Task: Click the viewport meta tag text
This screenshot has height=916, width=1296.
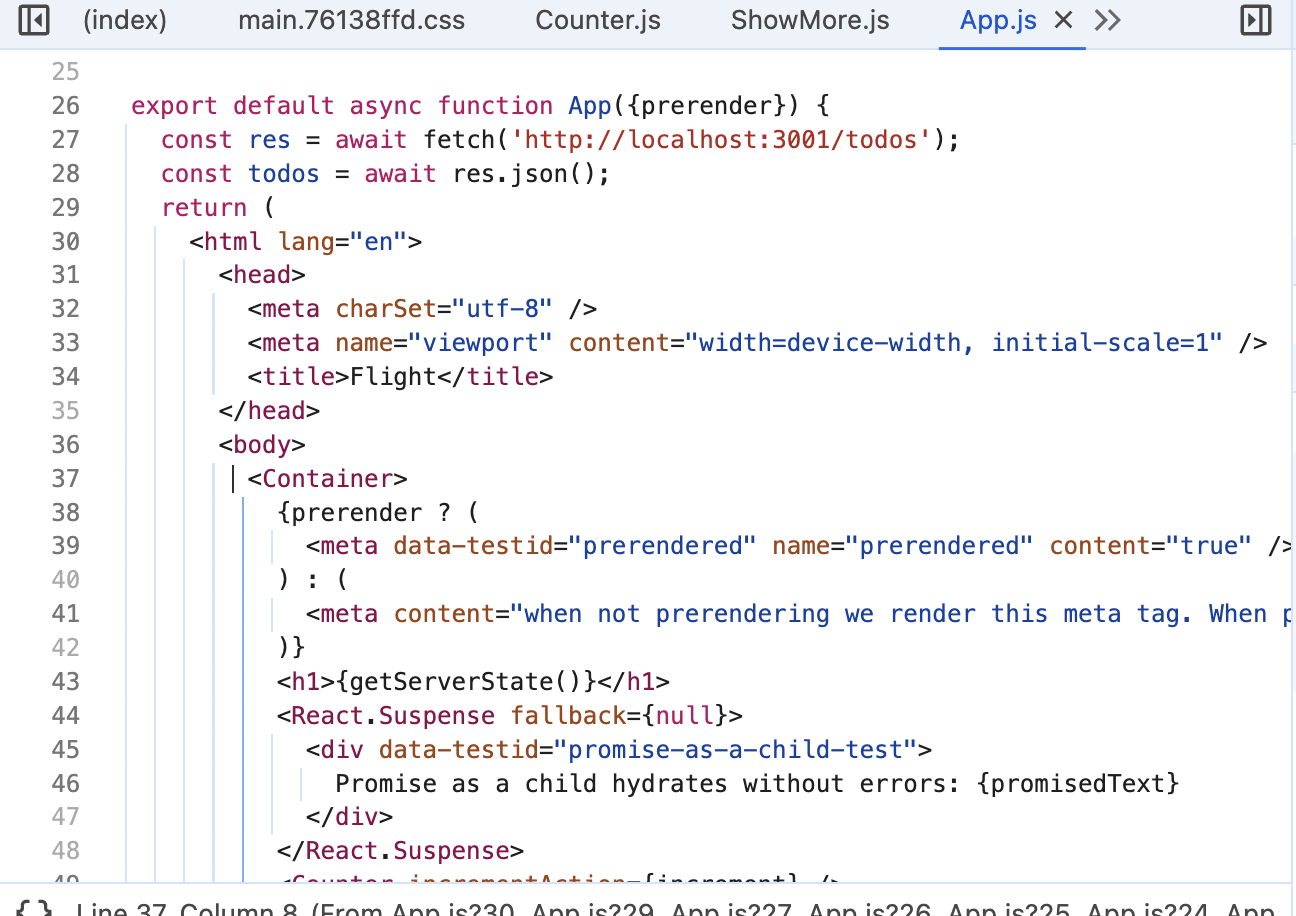Action: (757, 343)
